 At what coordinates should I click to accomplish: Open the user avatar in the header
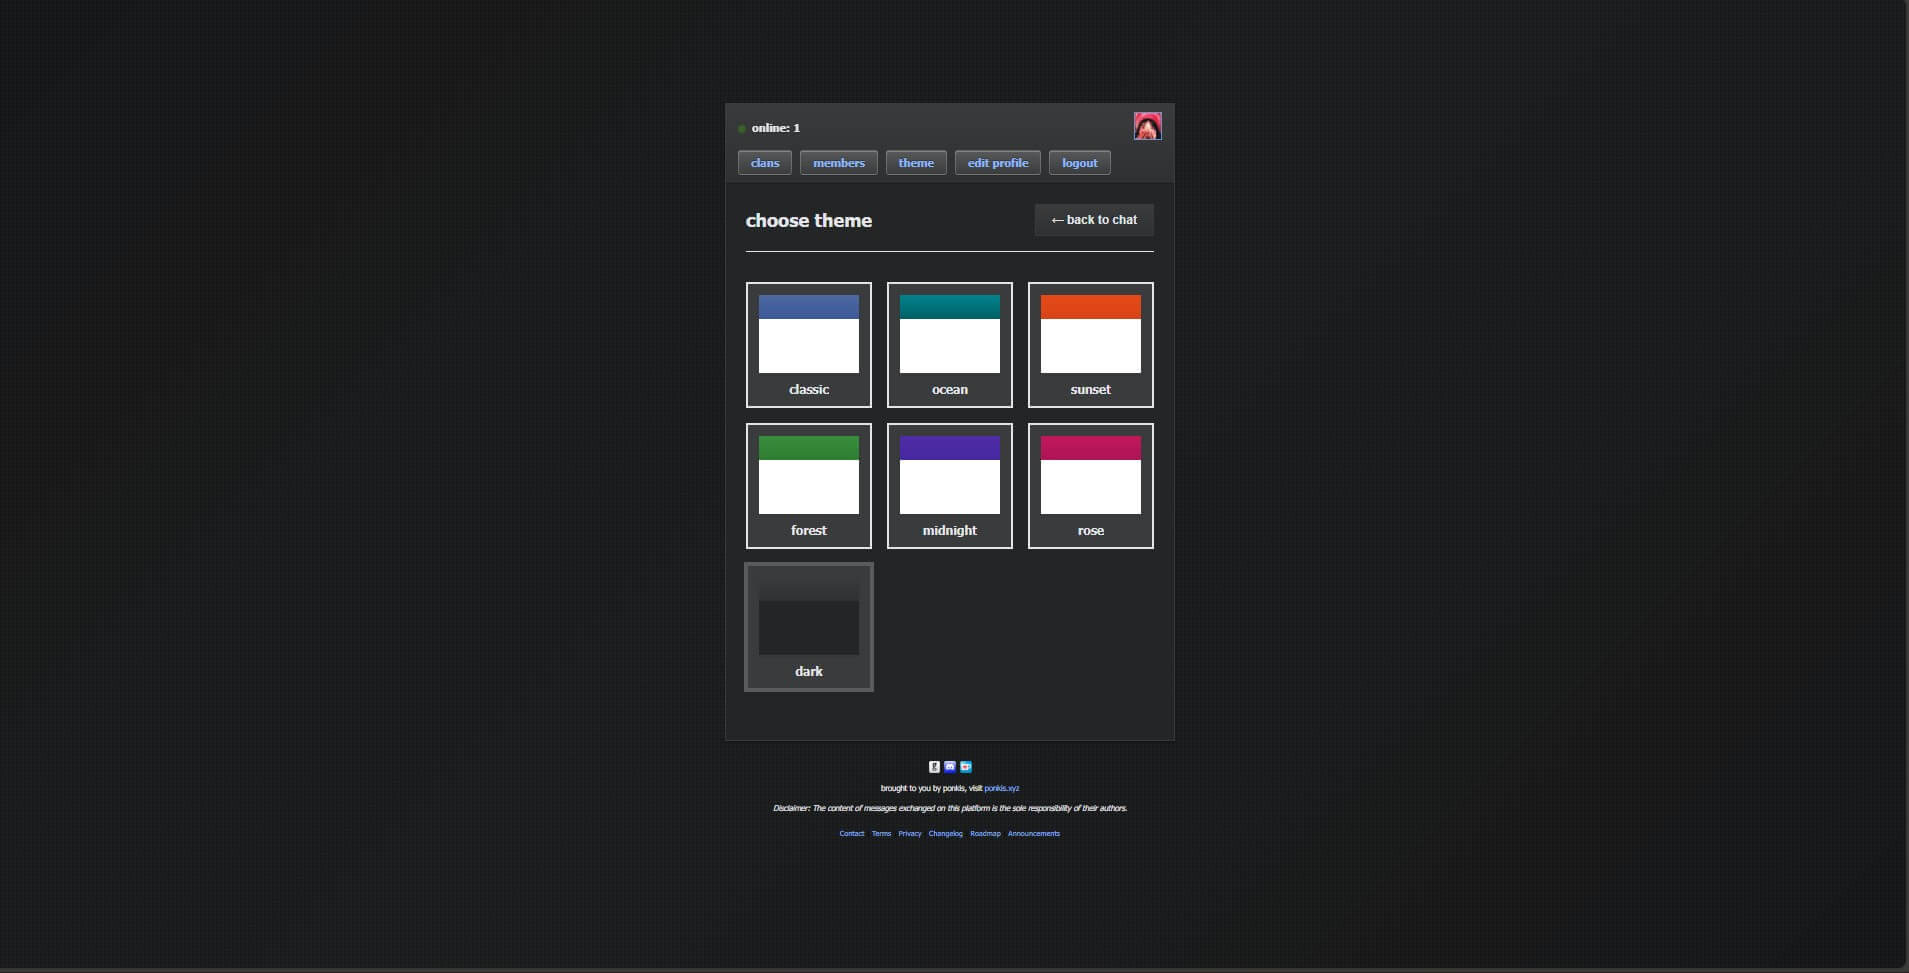(1147, 126)
